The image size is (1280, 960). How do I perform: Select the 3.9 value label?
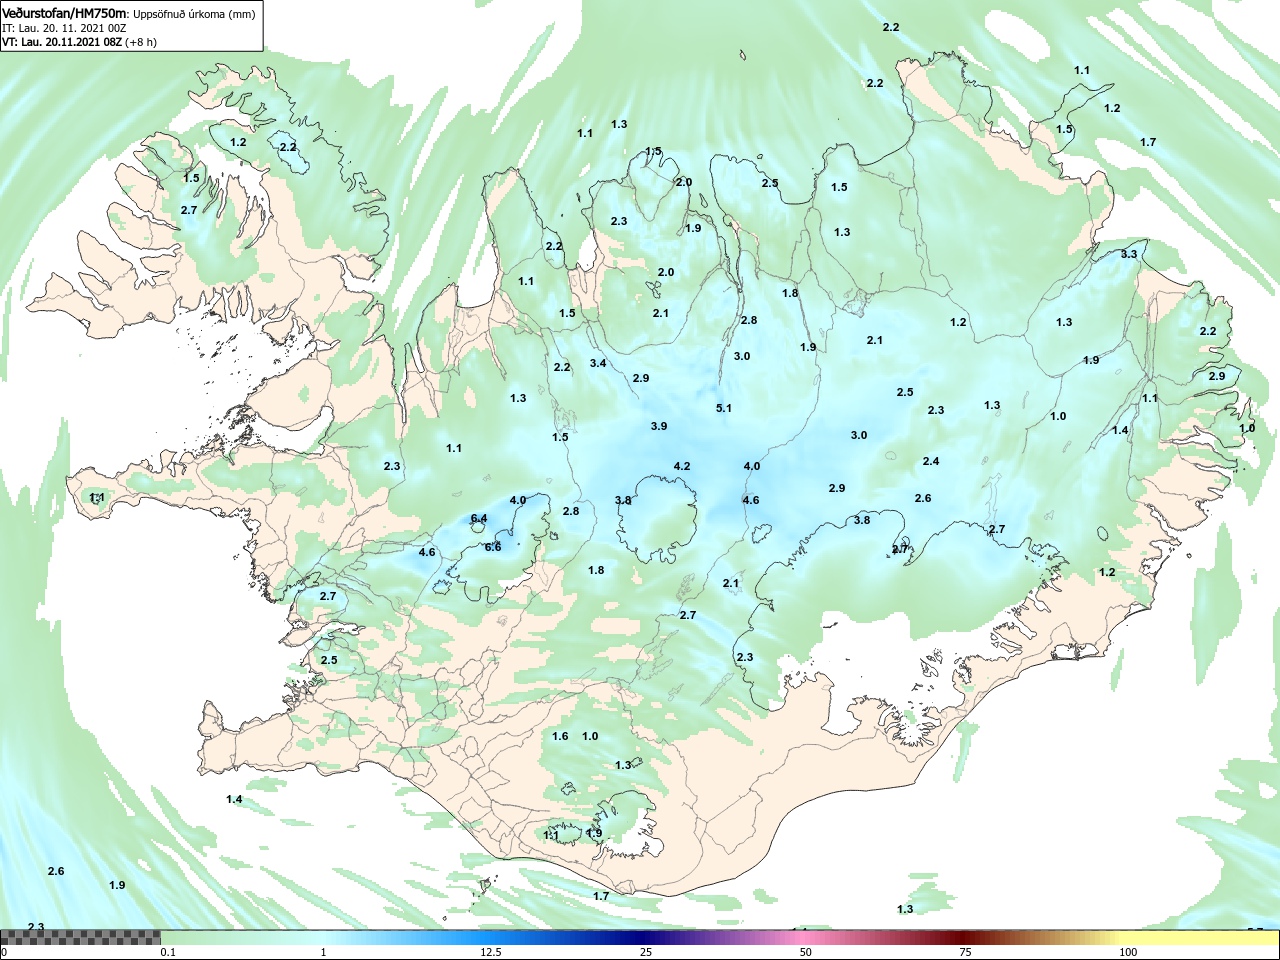(x=659, y=426)
